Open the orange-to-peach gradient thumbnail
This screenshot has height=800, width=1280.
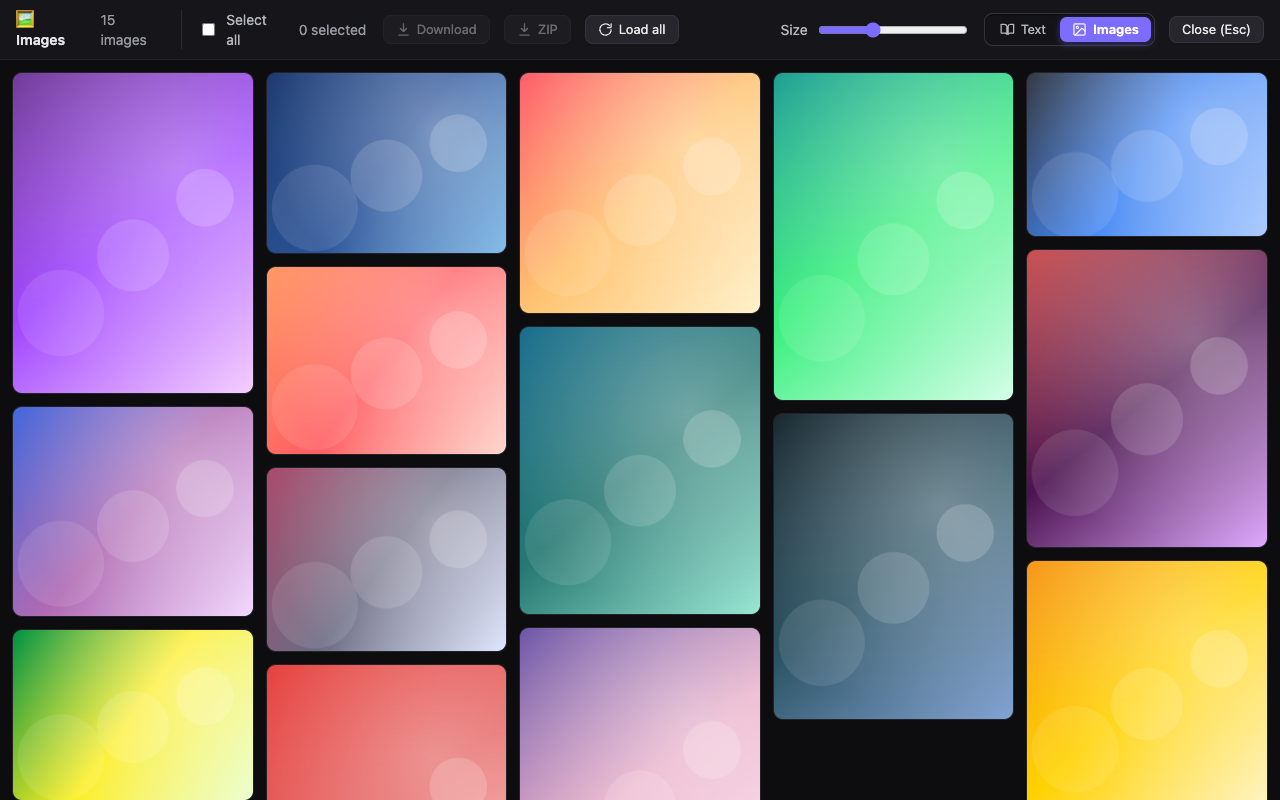coord(640,193)
